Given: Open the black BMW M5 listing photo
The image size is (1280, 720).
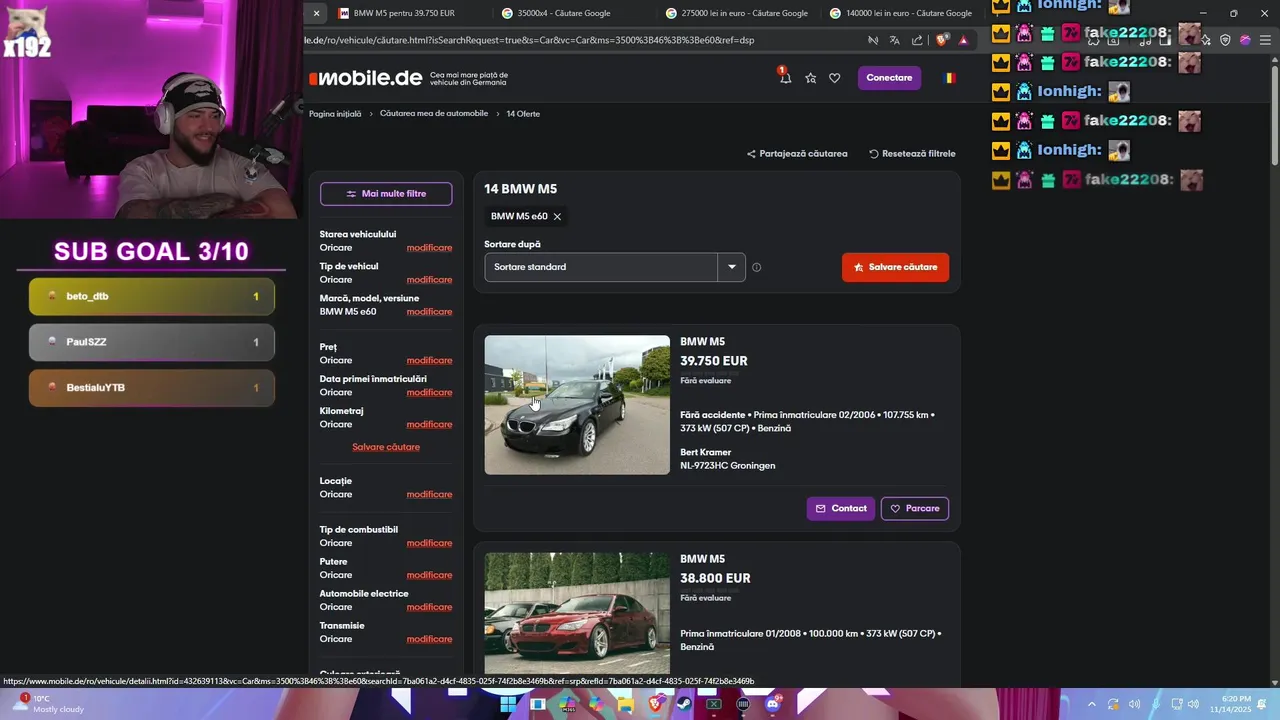Looking at the screenshot, I should click(577, 405).
